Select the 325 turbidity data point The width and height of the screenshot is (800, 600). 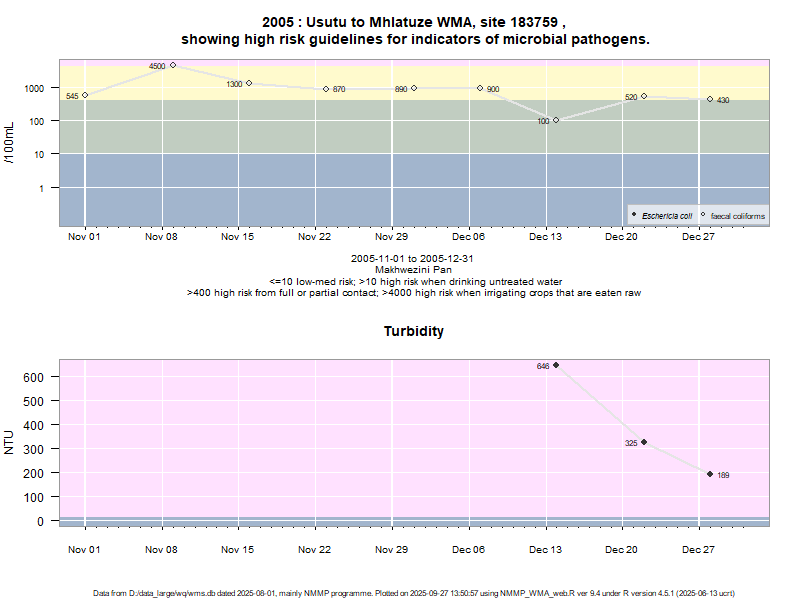click(644, 442)
